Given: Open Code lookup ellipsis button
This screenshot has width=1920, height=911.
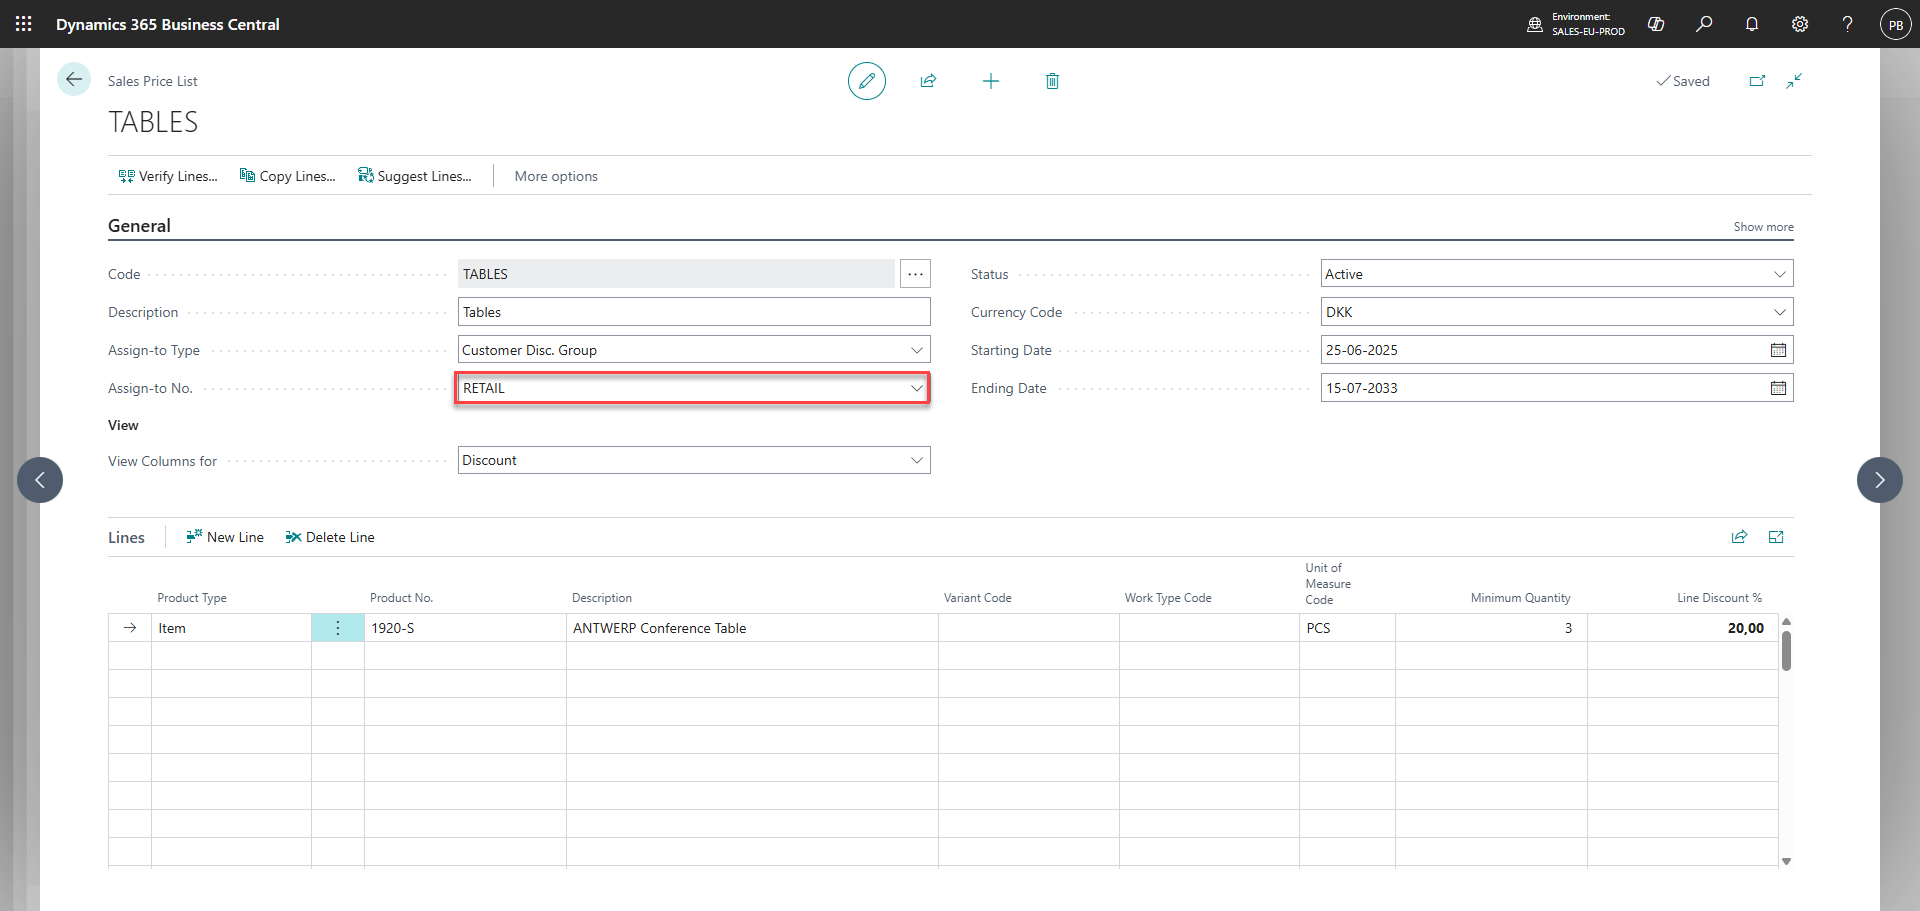Looking at the screenshot, I should click(x=915, y=274).
